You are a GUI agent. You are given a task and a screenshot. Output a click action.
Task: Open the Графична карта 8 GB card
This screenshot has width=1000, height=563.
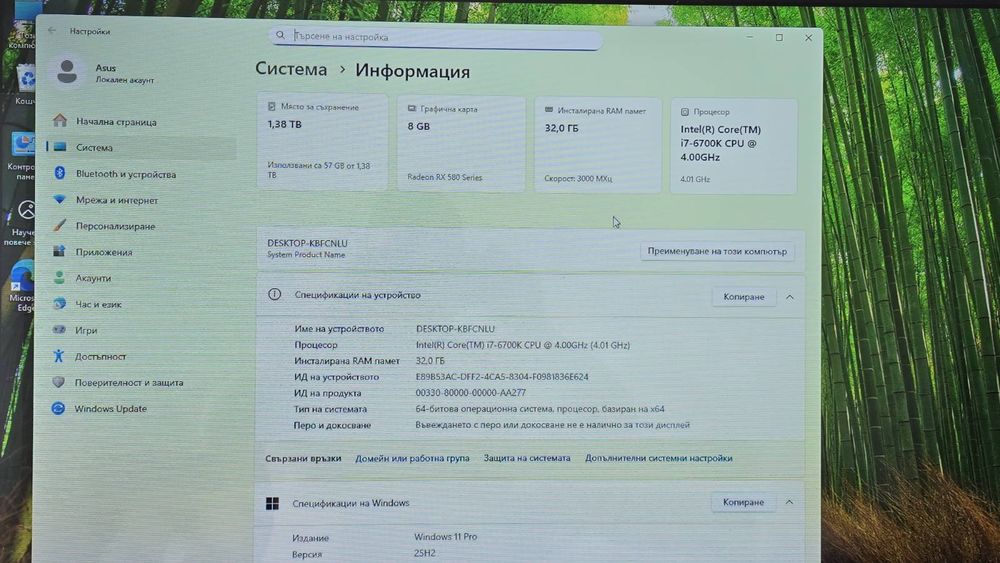click(x=461, y=143)
